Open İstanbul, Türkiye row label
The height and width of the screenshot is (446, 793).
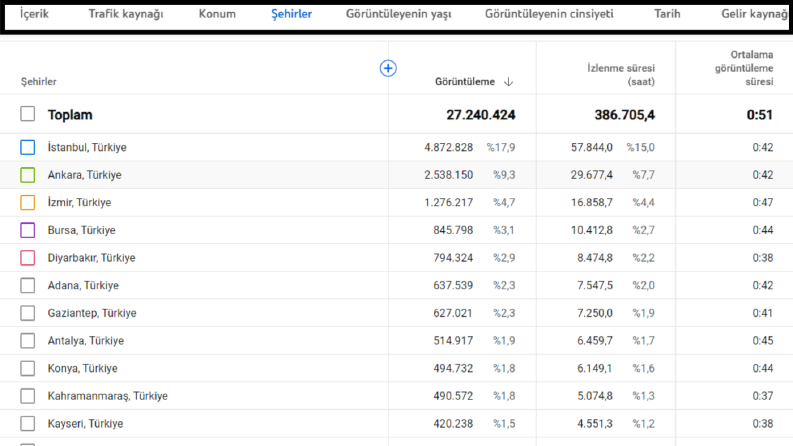[x=87, y=147]
